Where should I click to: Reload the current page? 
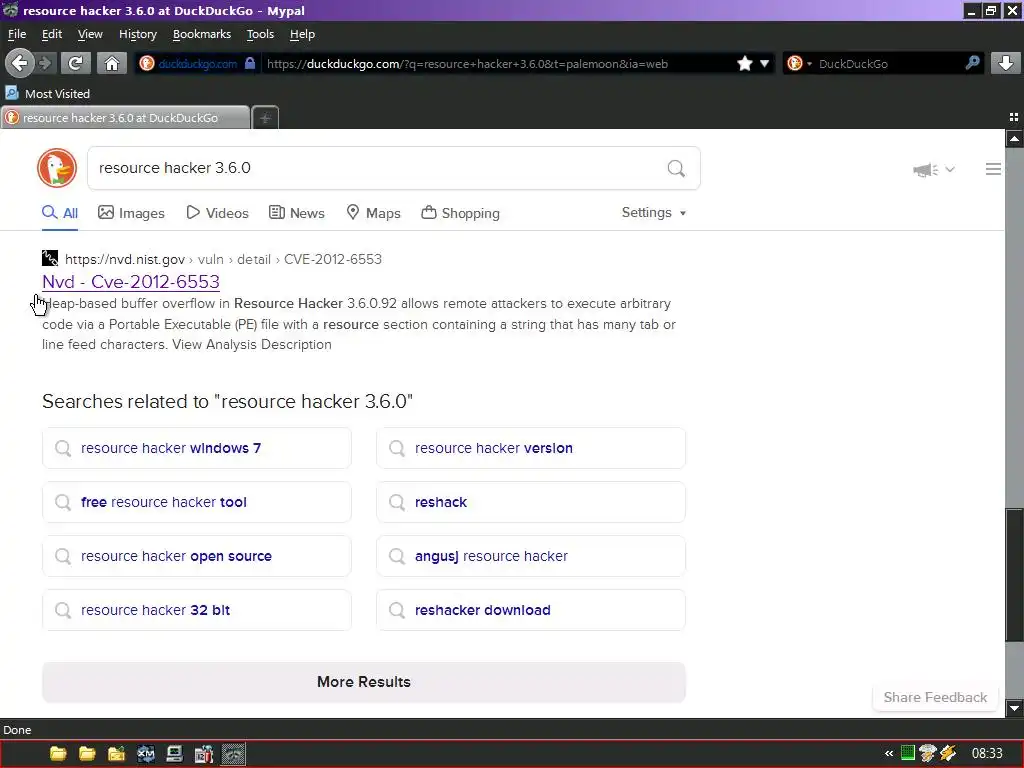click(76, 63)
